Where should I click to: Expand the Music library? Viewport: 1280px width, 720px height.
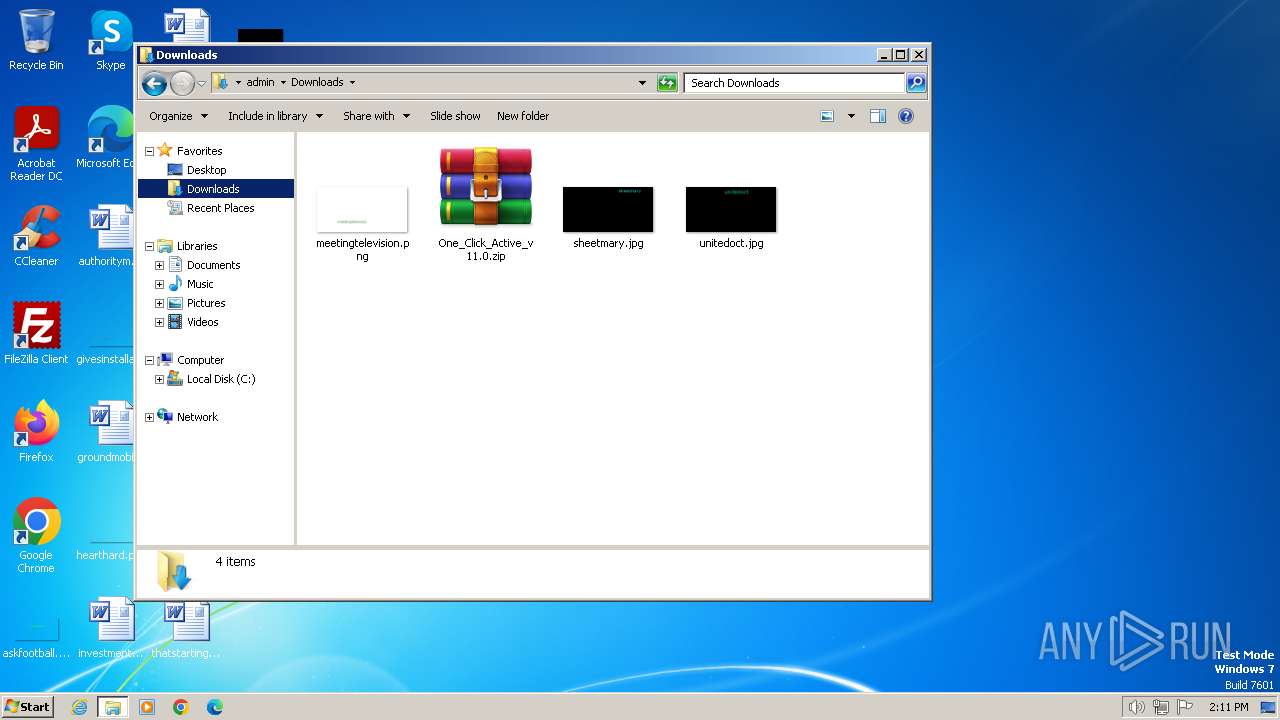[159, 284]
